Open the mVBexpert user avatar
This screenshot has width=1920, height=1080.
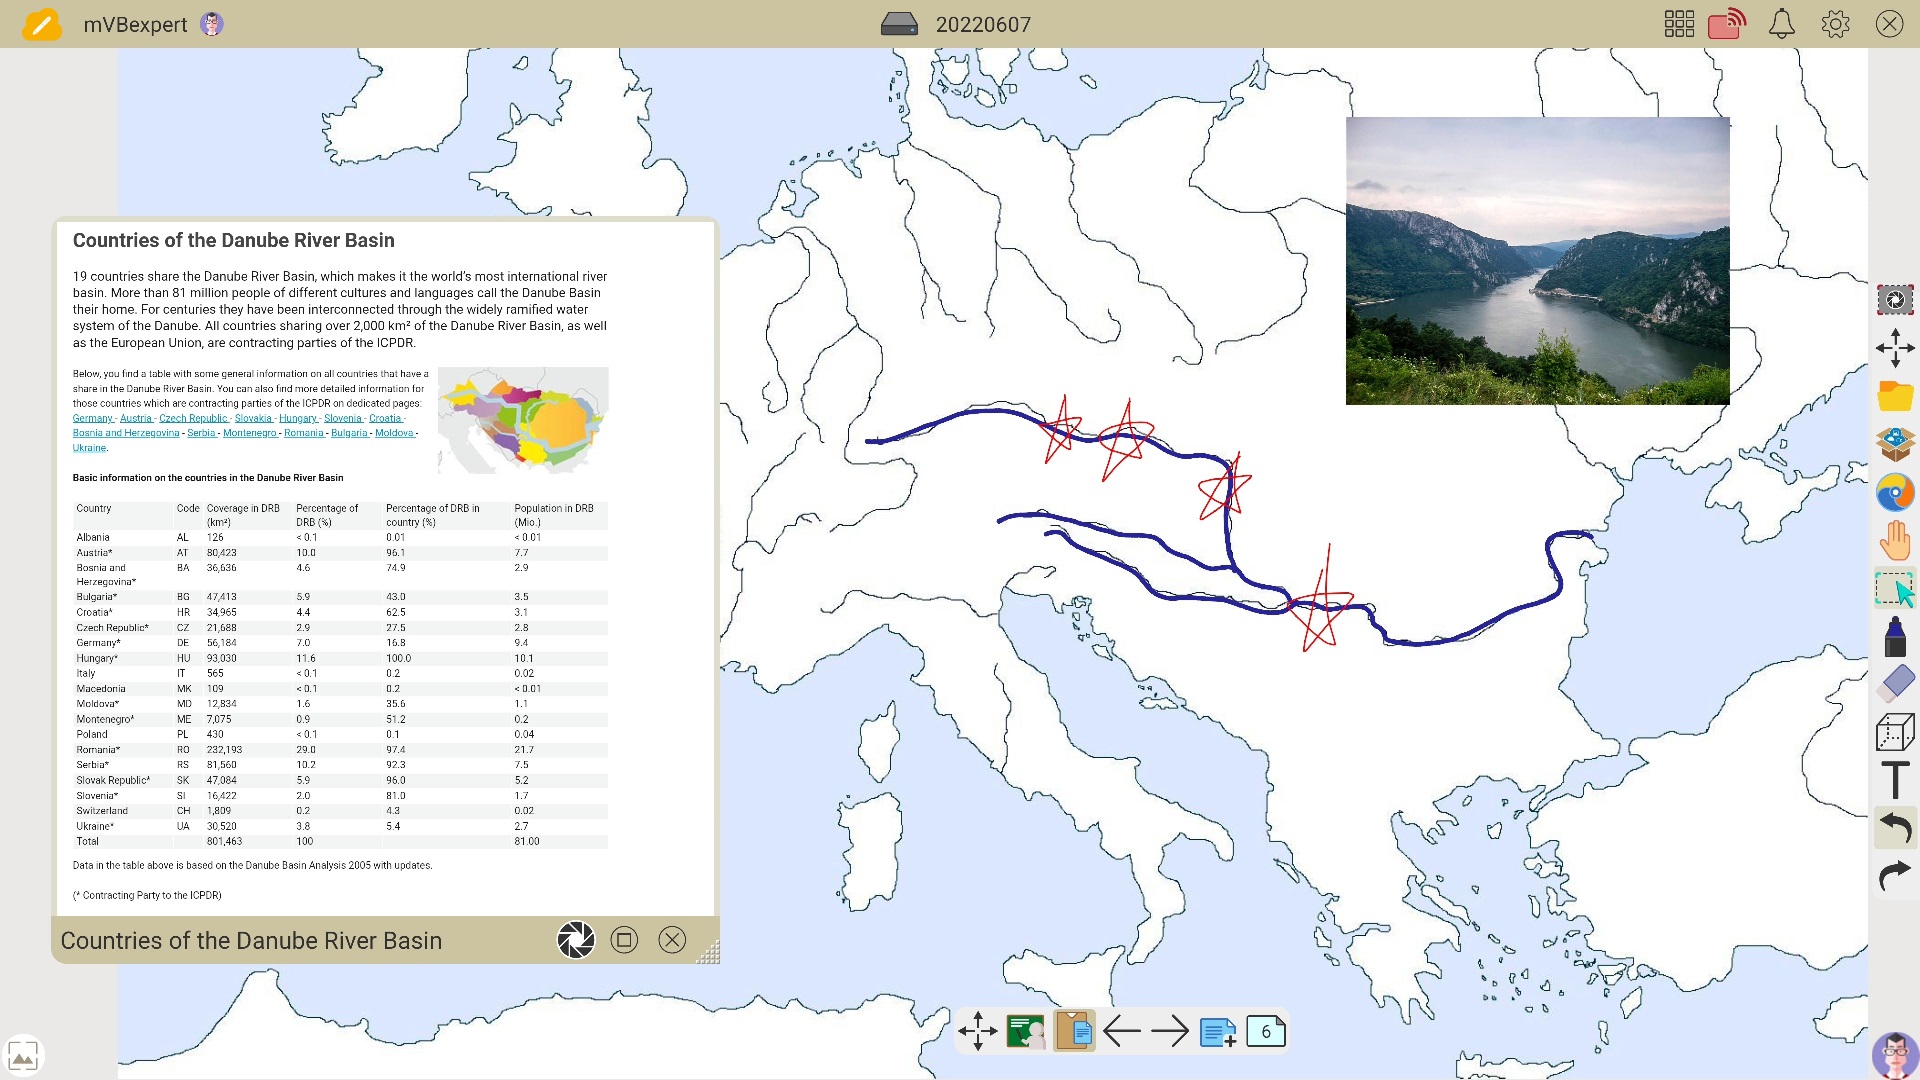[212, 24]
